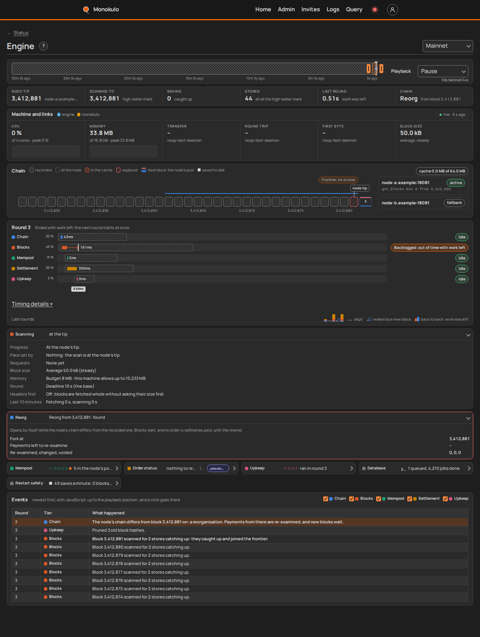480x637 pixels.
Task: Toggle the Blocks events filter checkbox
Action: pyautogui.click(x=351, y=499)
